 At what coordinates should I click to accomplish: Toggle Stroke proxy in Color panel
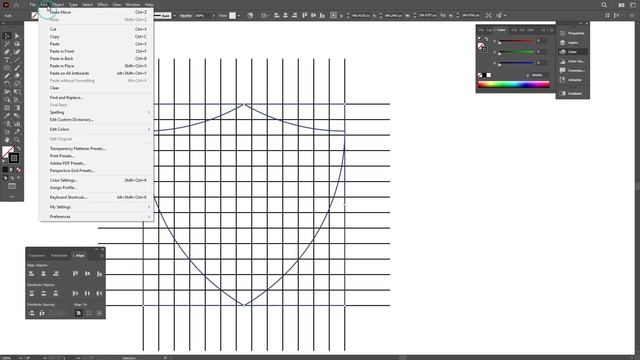coord(484,49)
